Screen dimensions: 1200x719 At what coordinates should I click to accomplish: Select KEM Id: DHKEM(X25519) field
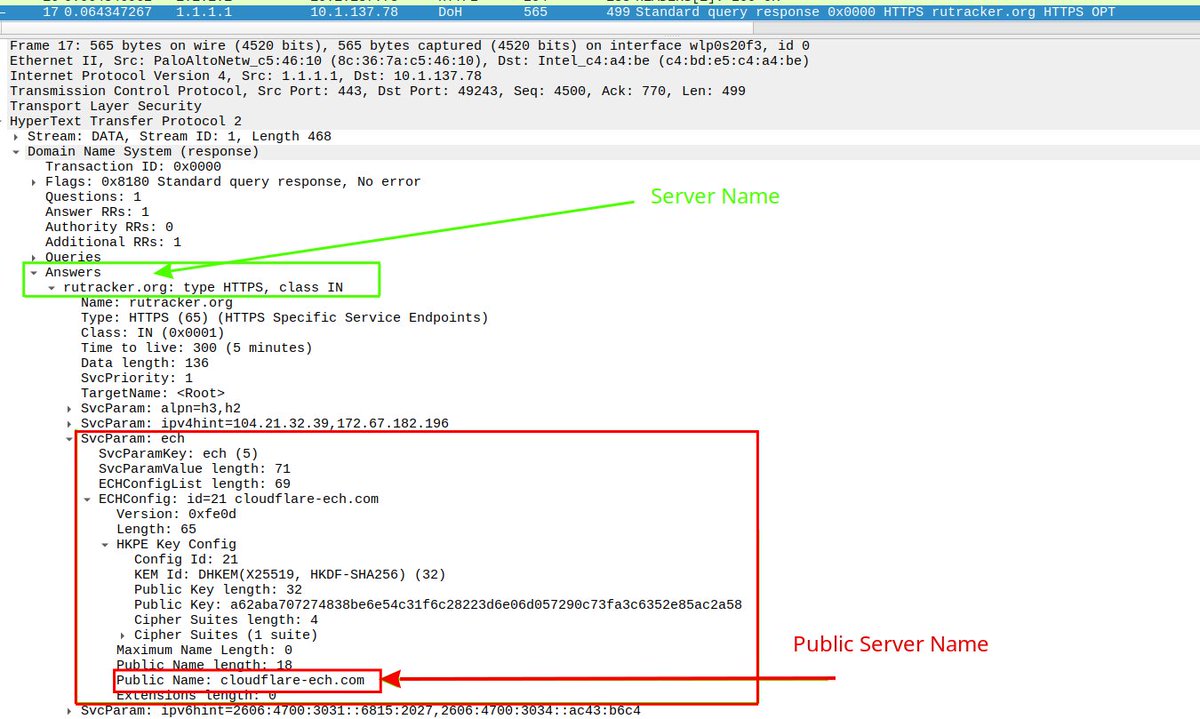[x=290, y=574]
